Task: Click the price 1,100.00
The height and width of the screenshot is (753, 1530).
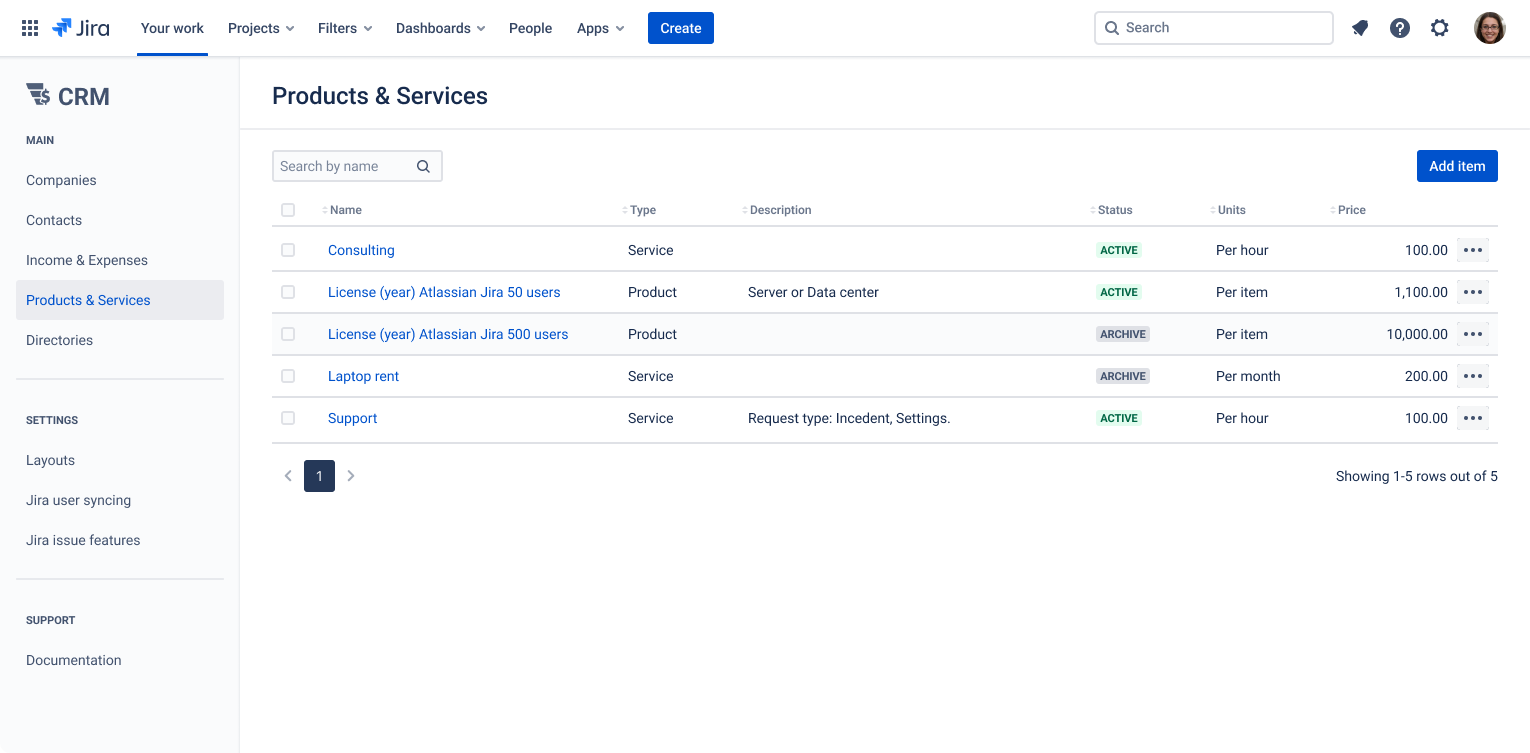Action: click(x=1421, y=292)
